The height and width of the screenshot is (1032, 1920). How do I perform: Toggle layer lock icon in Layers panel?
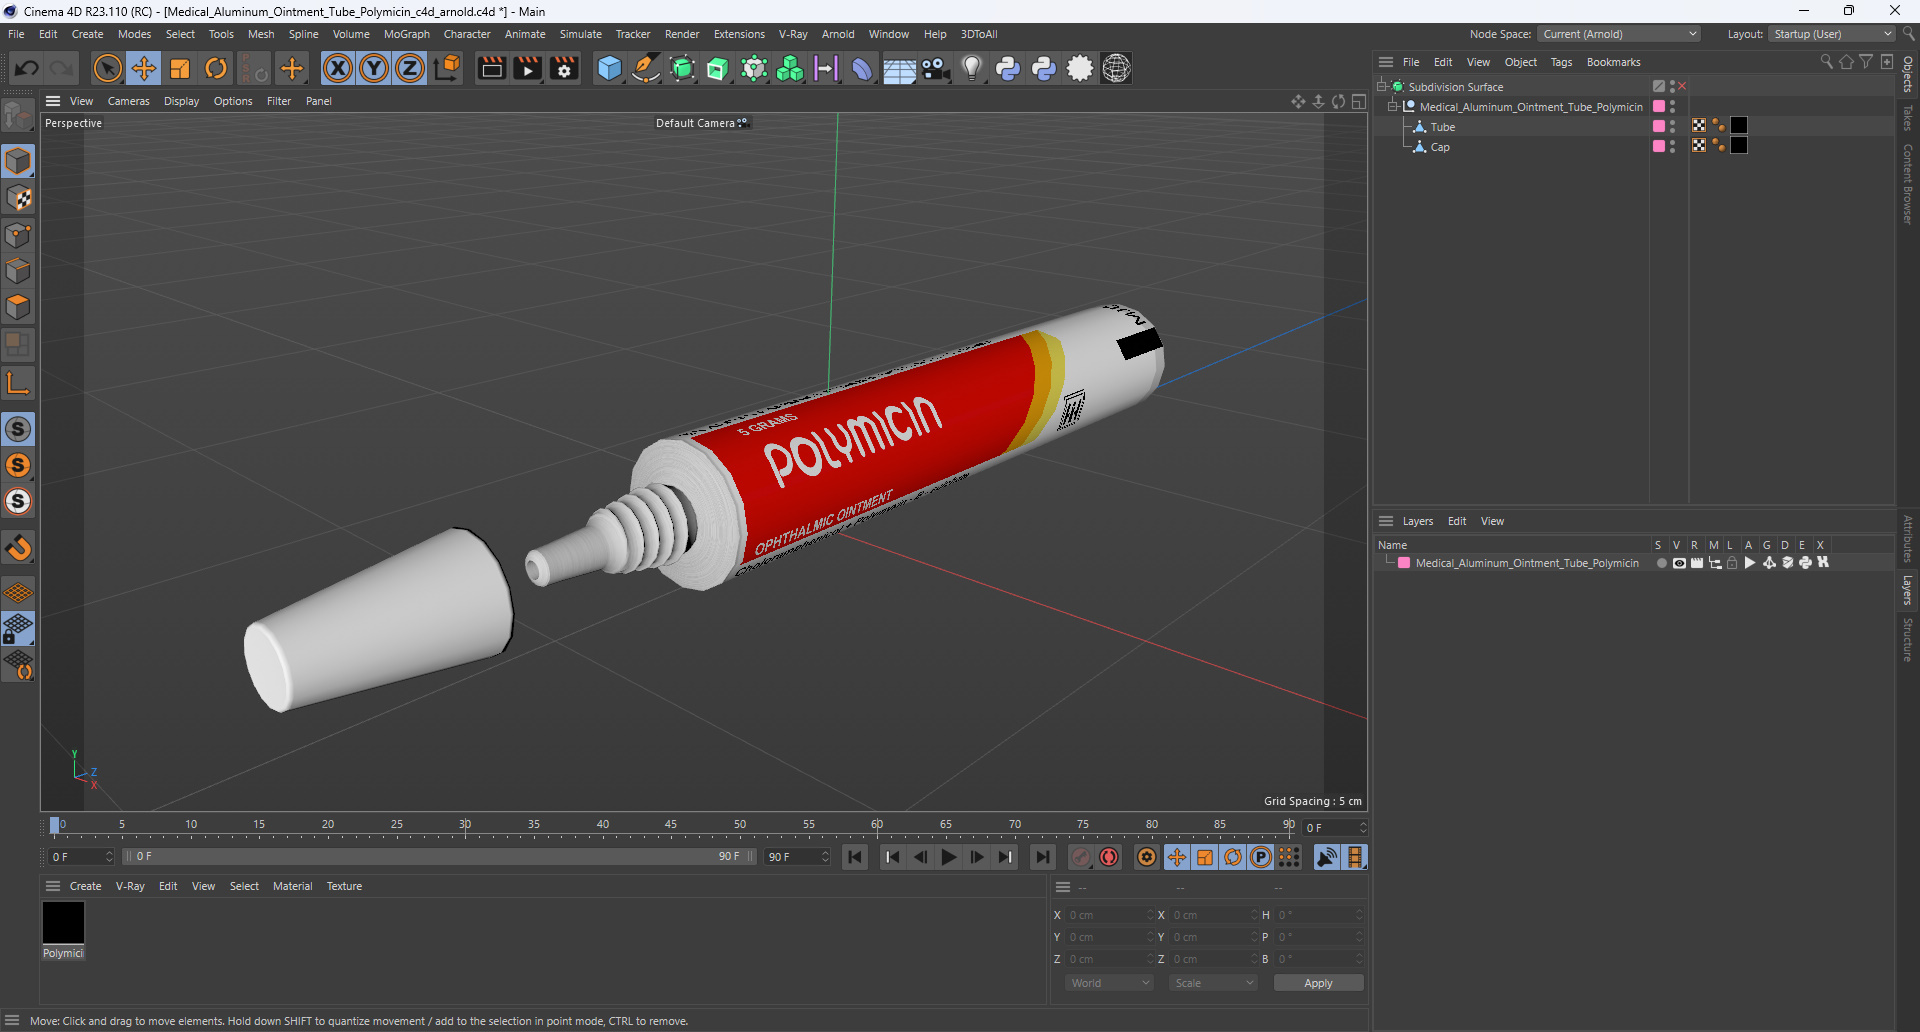1732,563
